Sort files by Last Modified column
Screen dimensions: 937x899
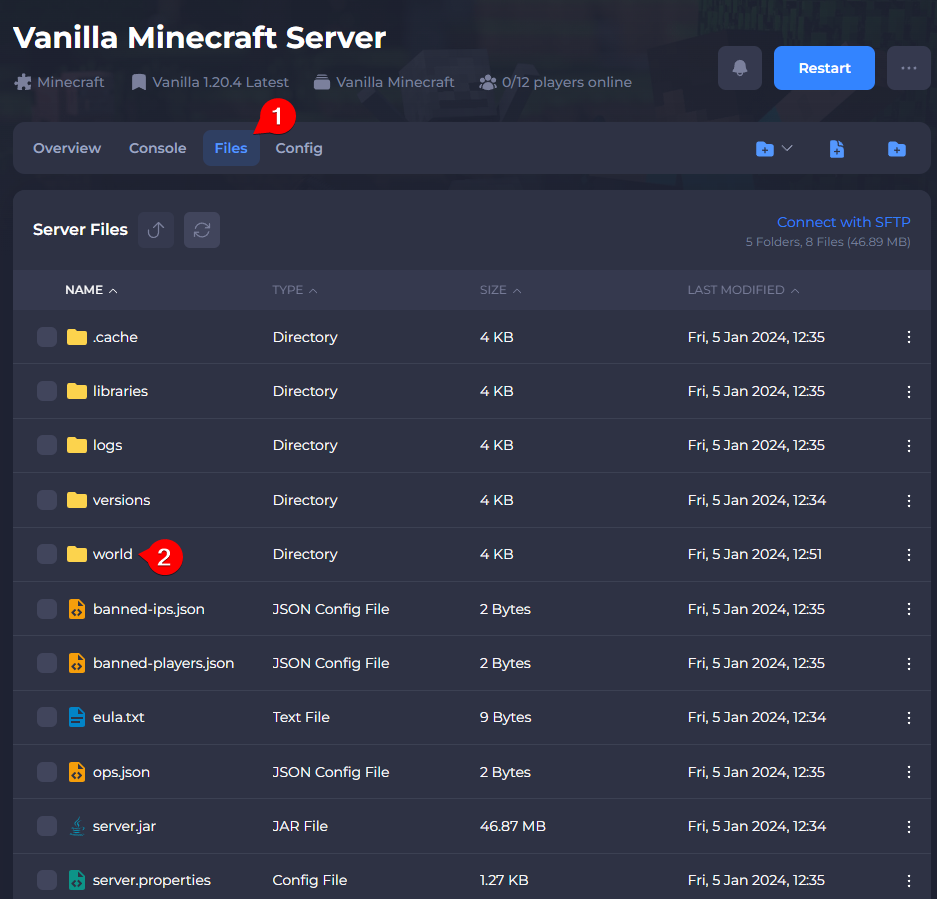point(736,290)
